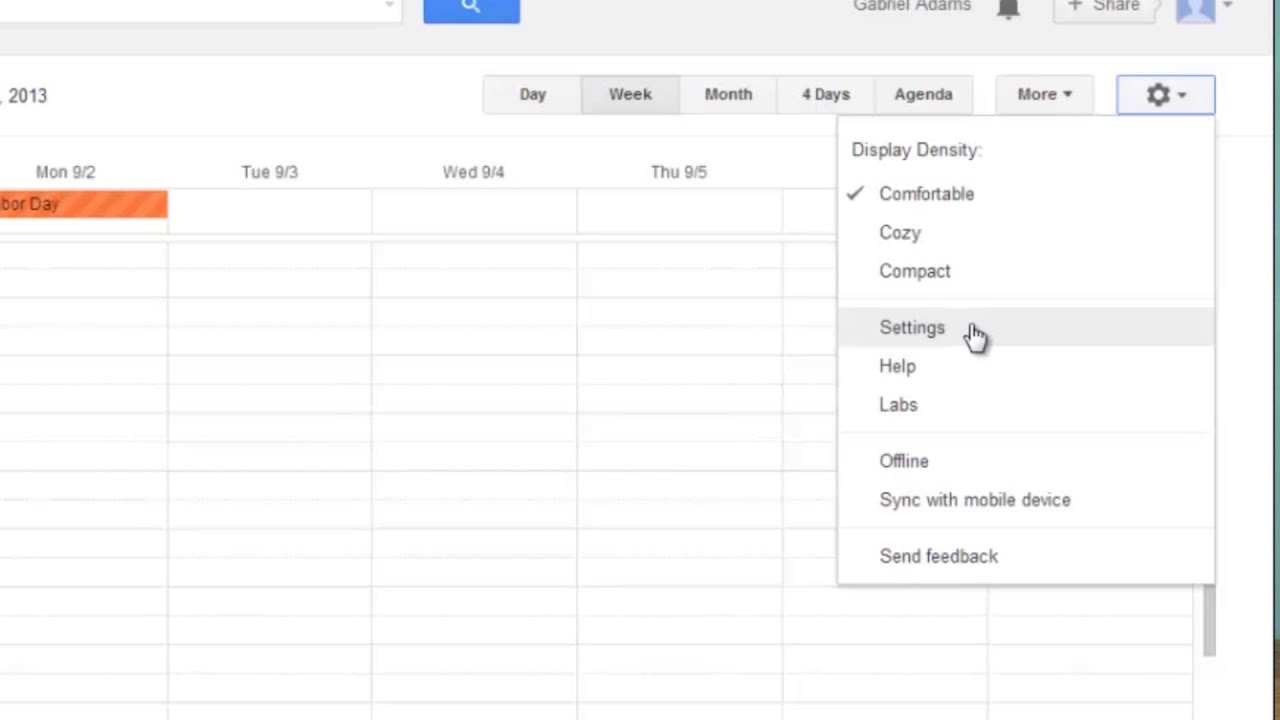Switch to Month view
1280x720 pixels.
pyautogui.click(x=728, y=95)
